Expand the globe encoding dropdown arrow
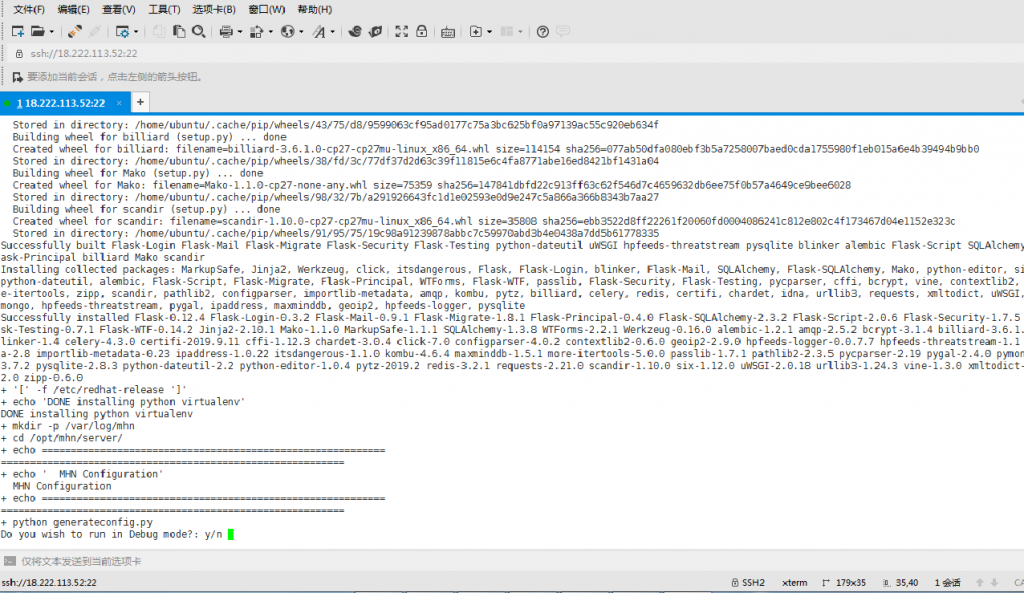Screen dimensions: 1024x593 [301, 31]
